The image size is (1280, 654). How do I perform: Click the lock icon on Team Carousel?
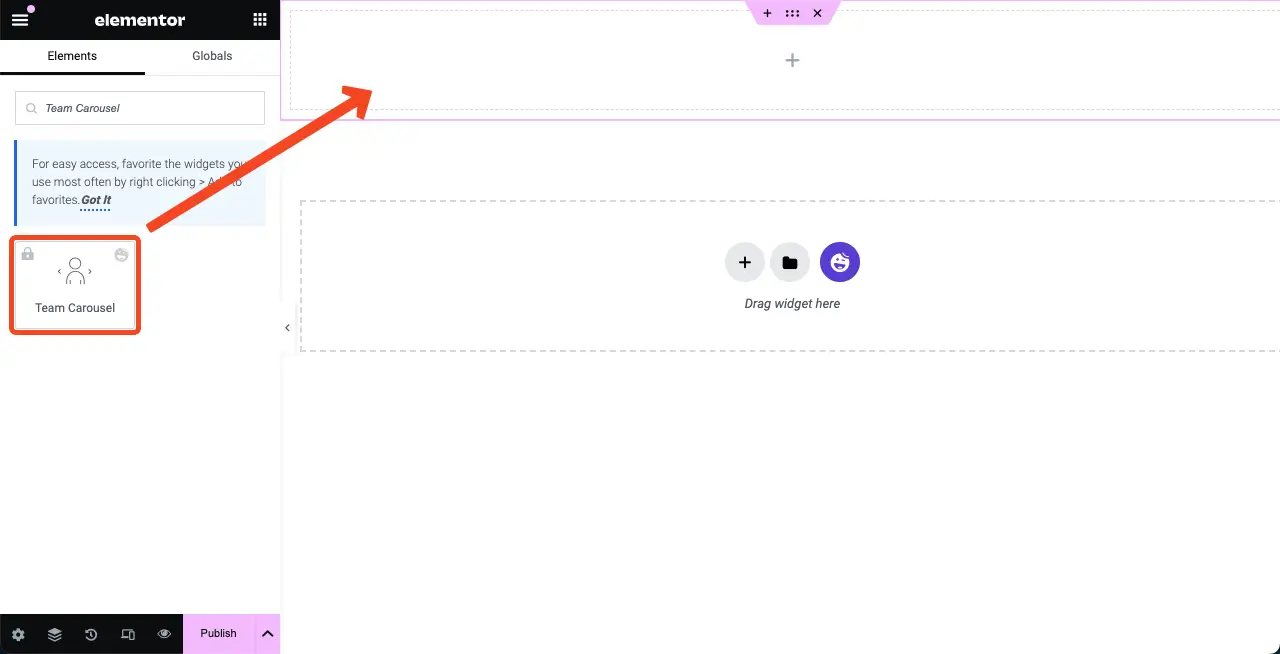click(28, 254)
